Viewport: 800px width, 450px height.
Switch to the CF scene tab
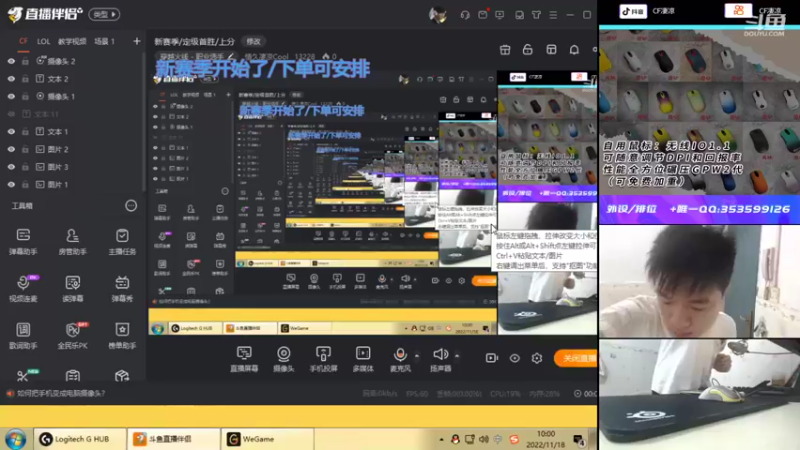[23, 41]
